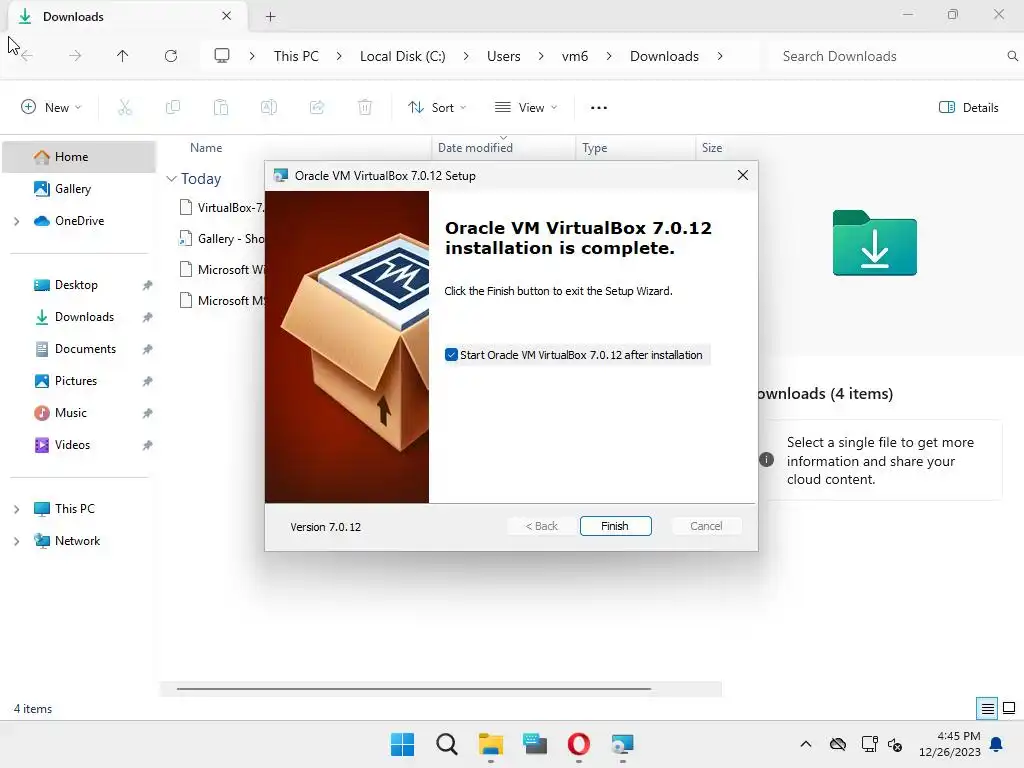Go back using the back arrow
The image size is (1024, 768).
click(x=27, y=56)
